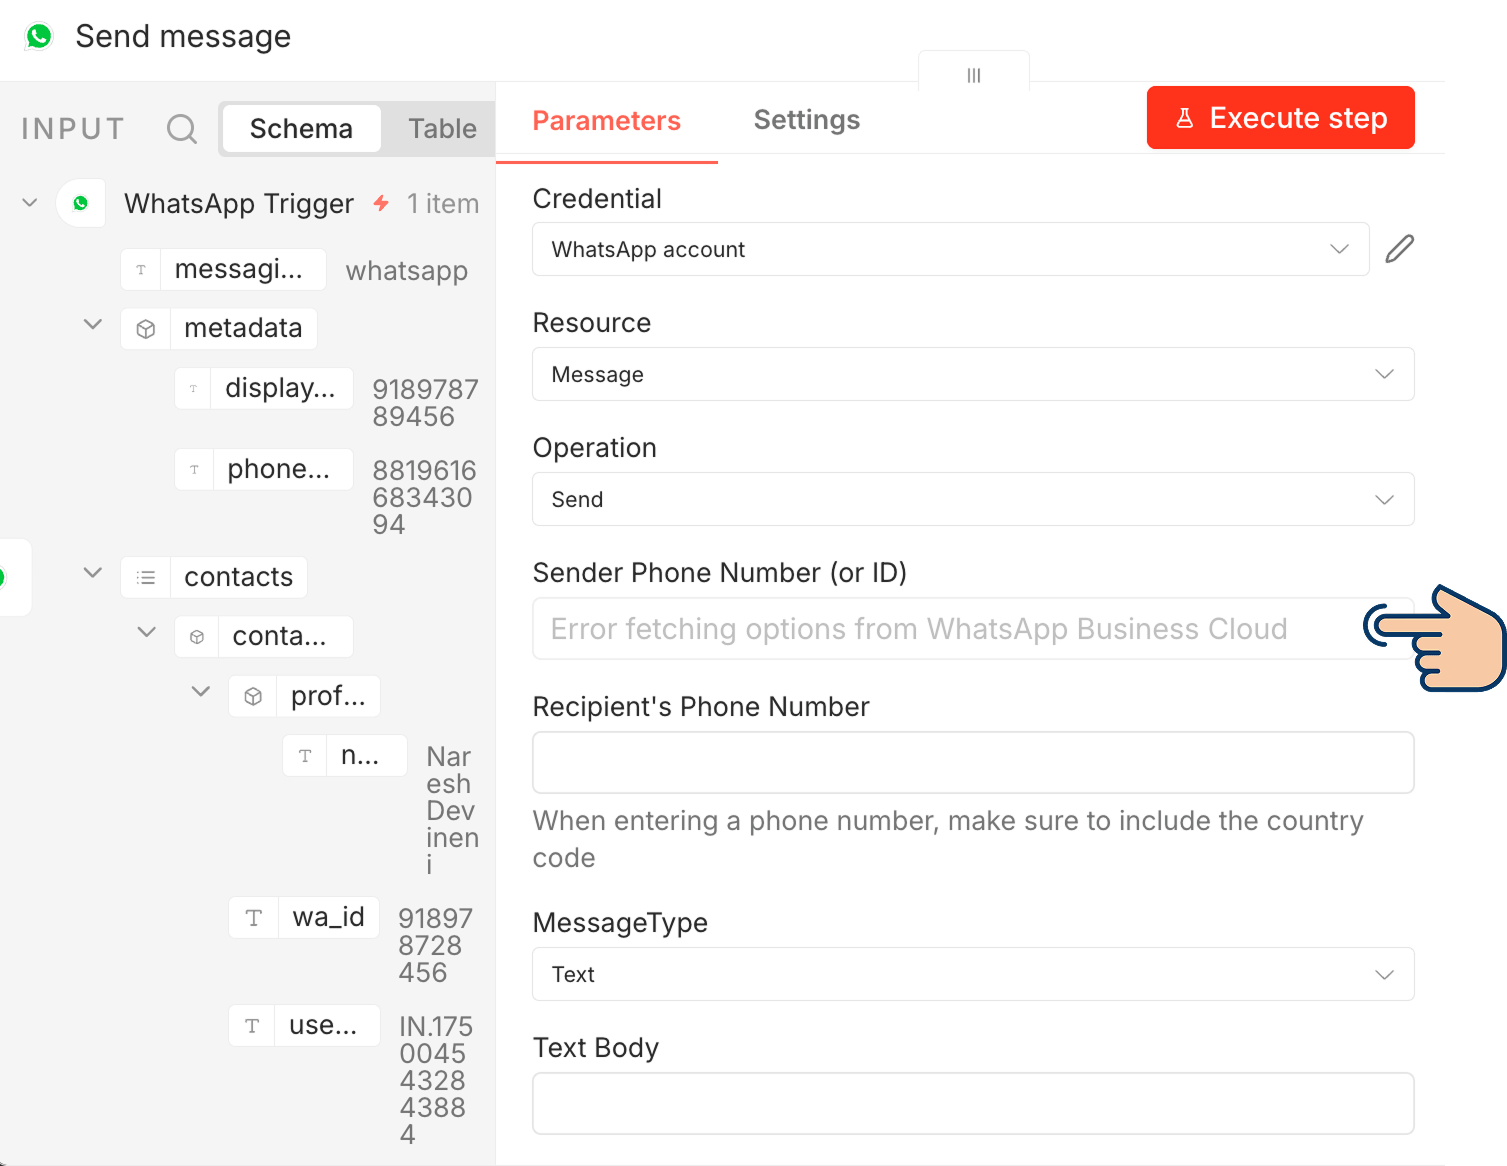Click the INPUT panel heading
Screen dimensions: 1507x1166
tap(73, 129)
